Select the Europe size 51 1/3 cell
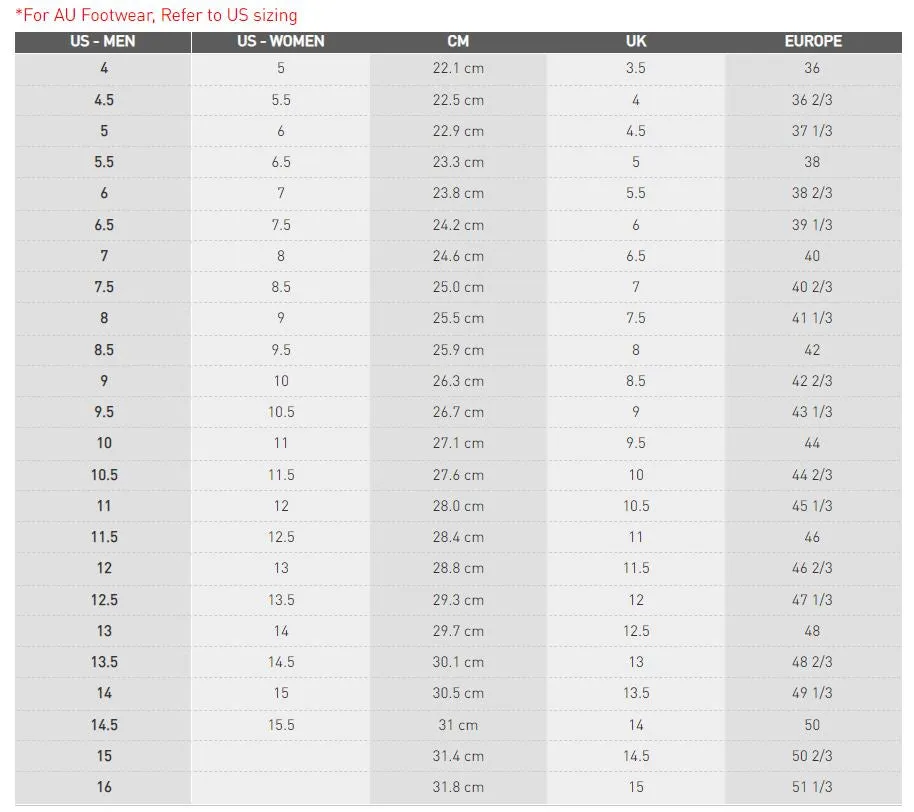 [812, 787]
